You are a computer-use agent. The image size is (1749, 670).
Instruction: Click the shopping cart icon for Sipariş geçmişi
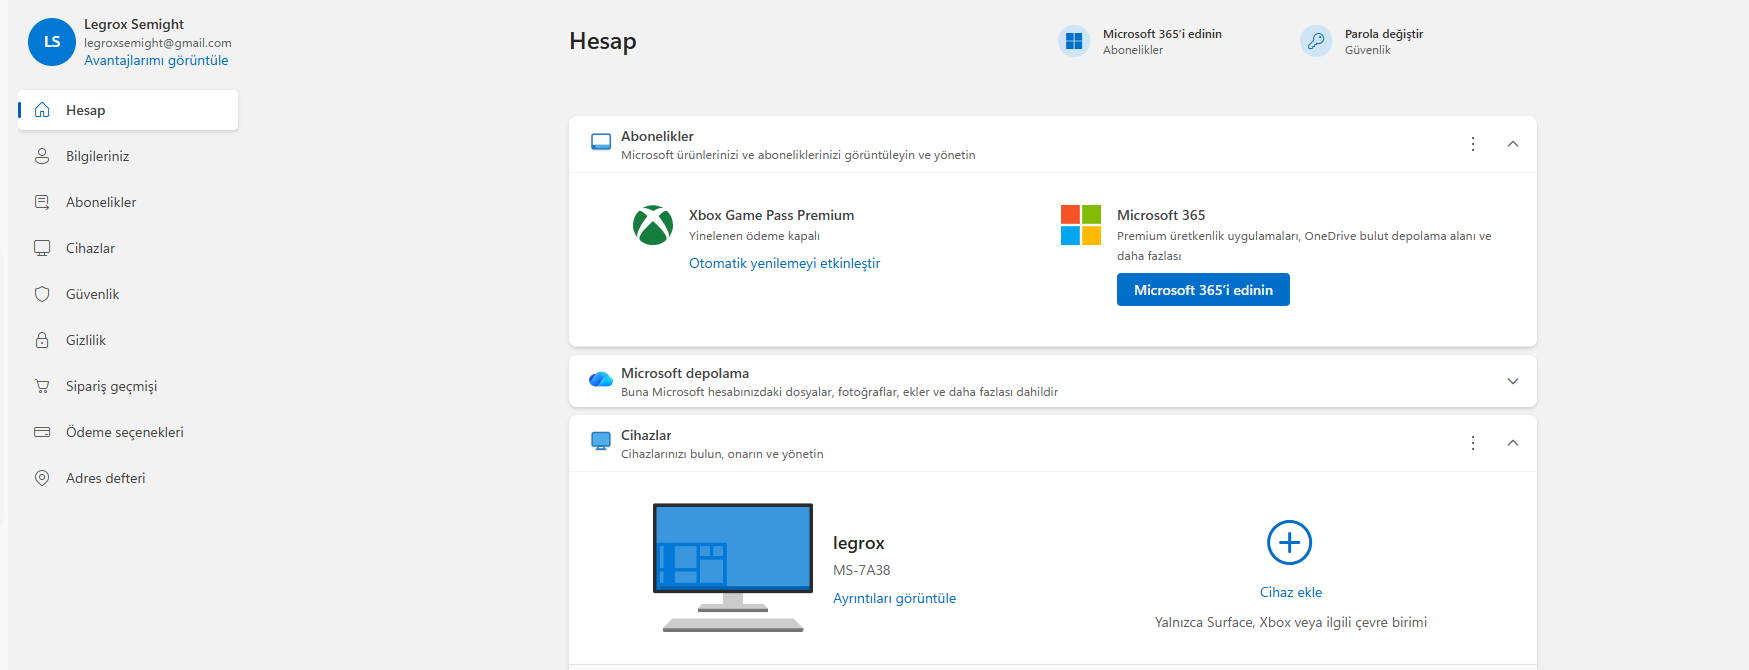point(42,386)
